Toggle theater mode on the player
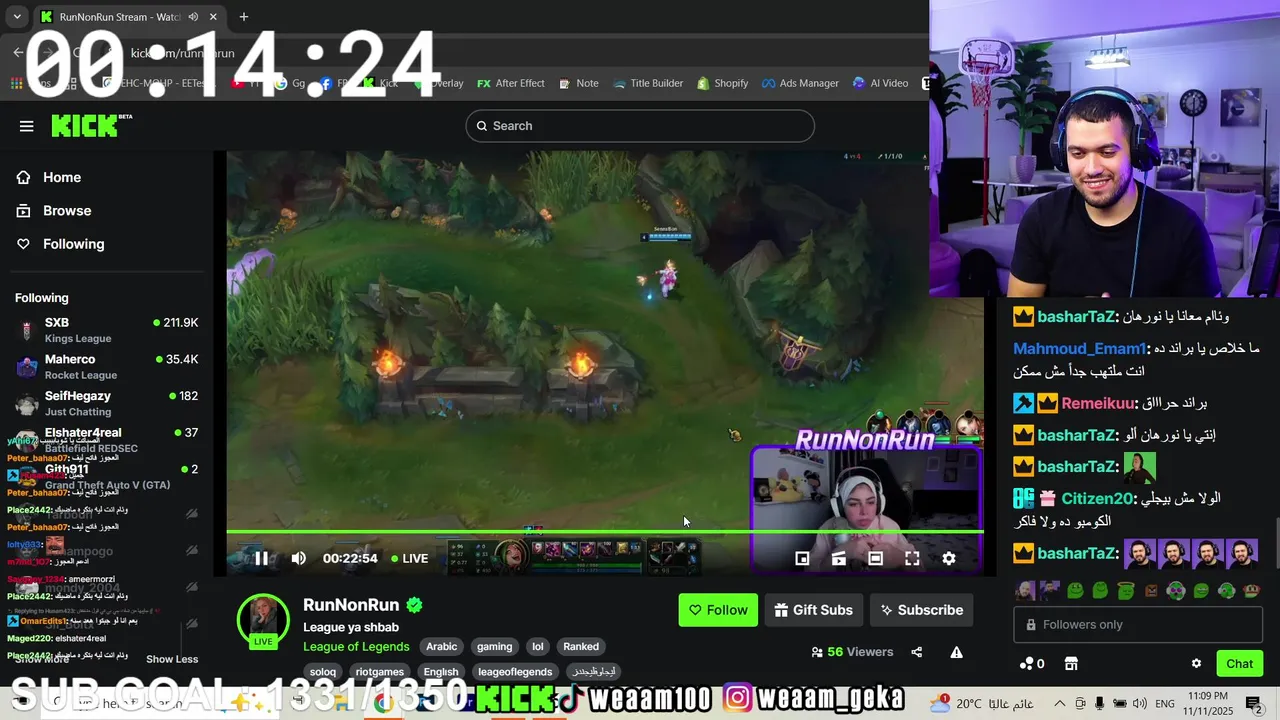The image size is (1280, 720). [875, 559]
